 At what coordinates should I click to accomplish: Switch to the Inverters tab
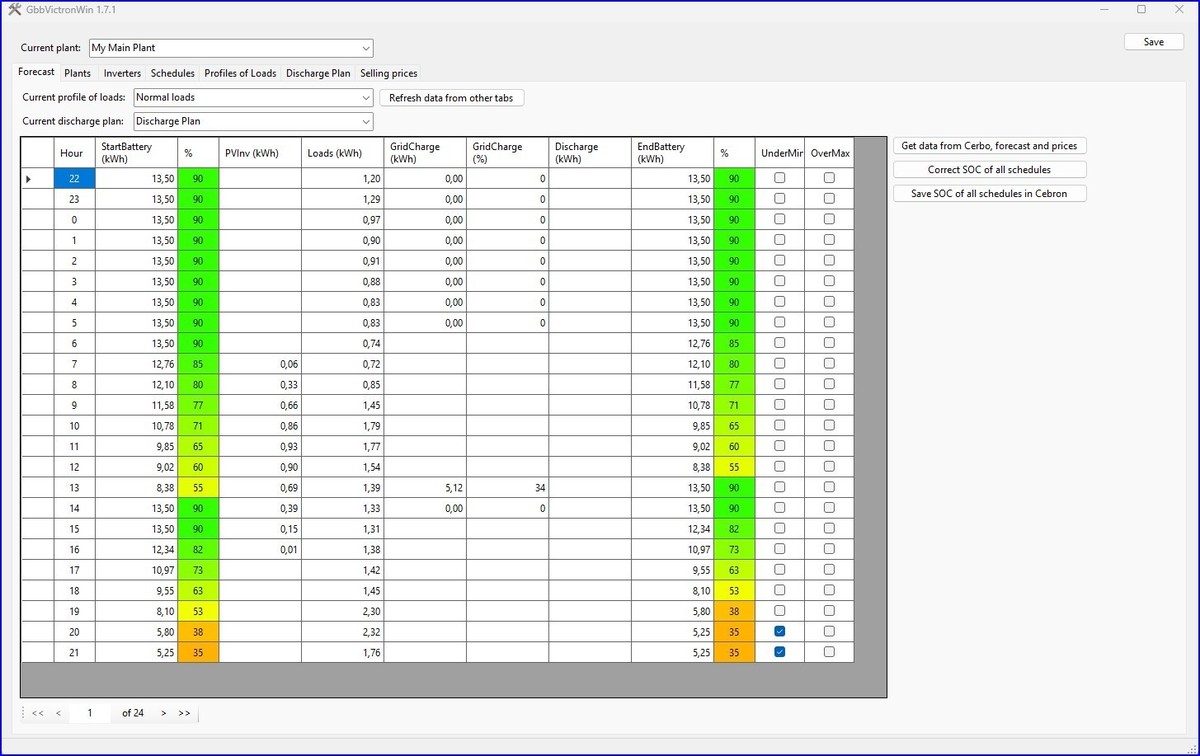[x=122, y=73]
